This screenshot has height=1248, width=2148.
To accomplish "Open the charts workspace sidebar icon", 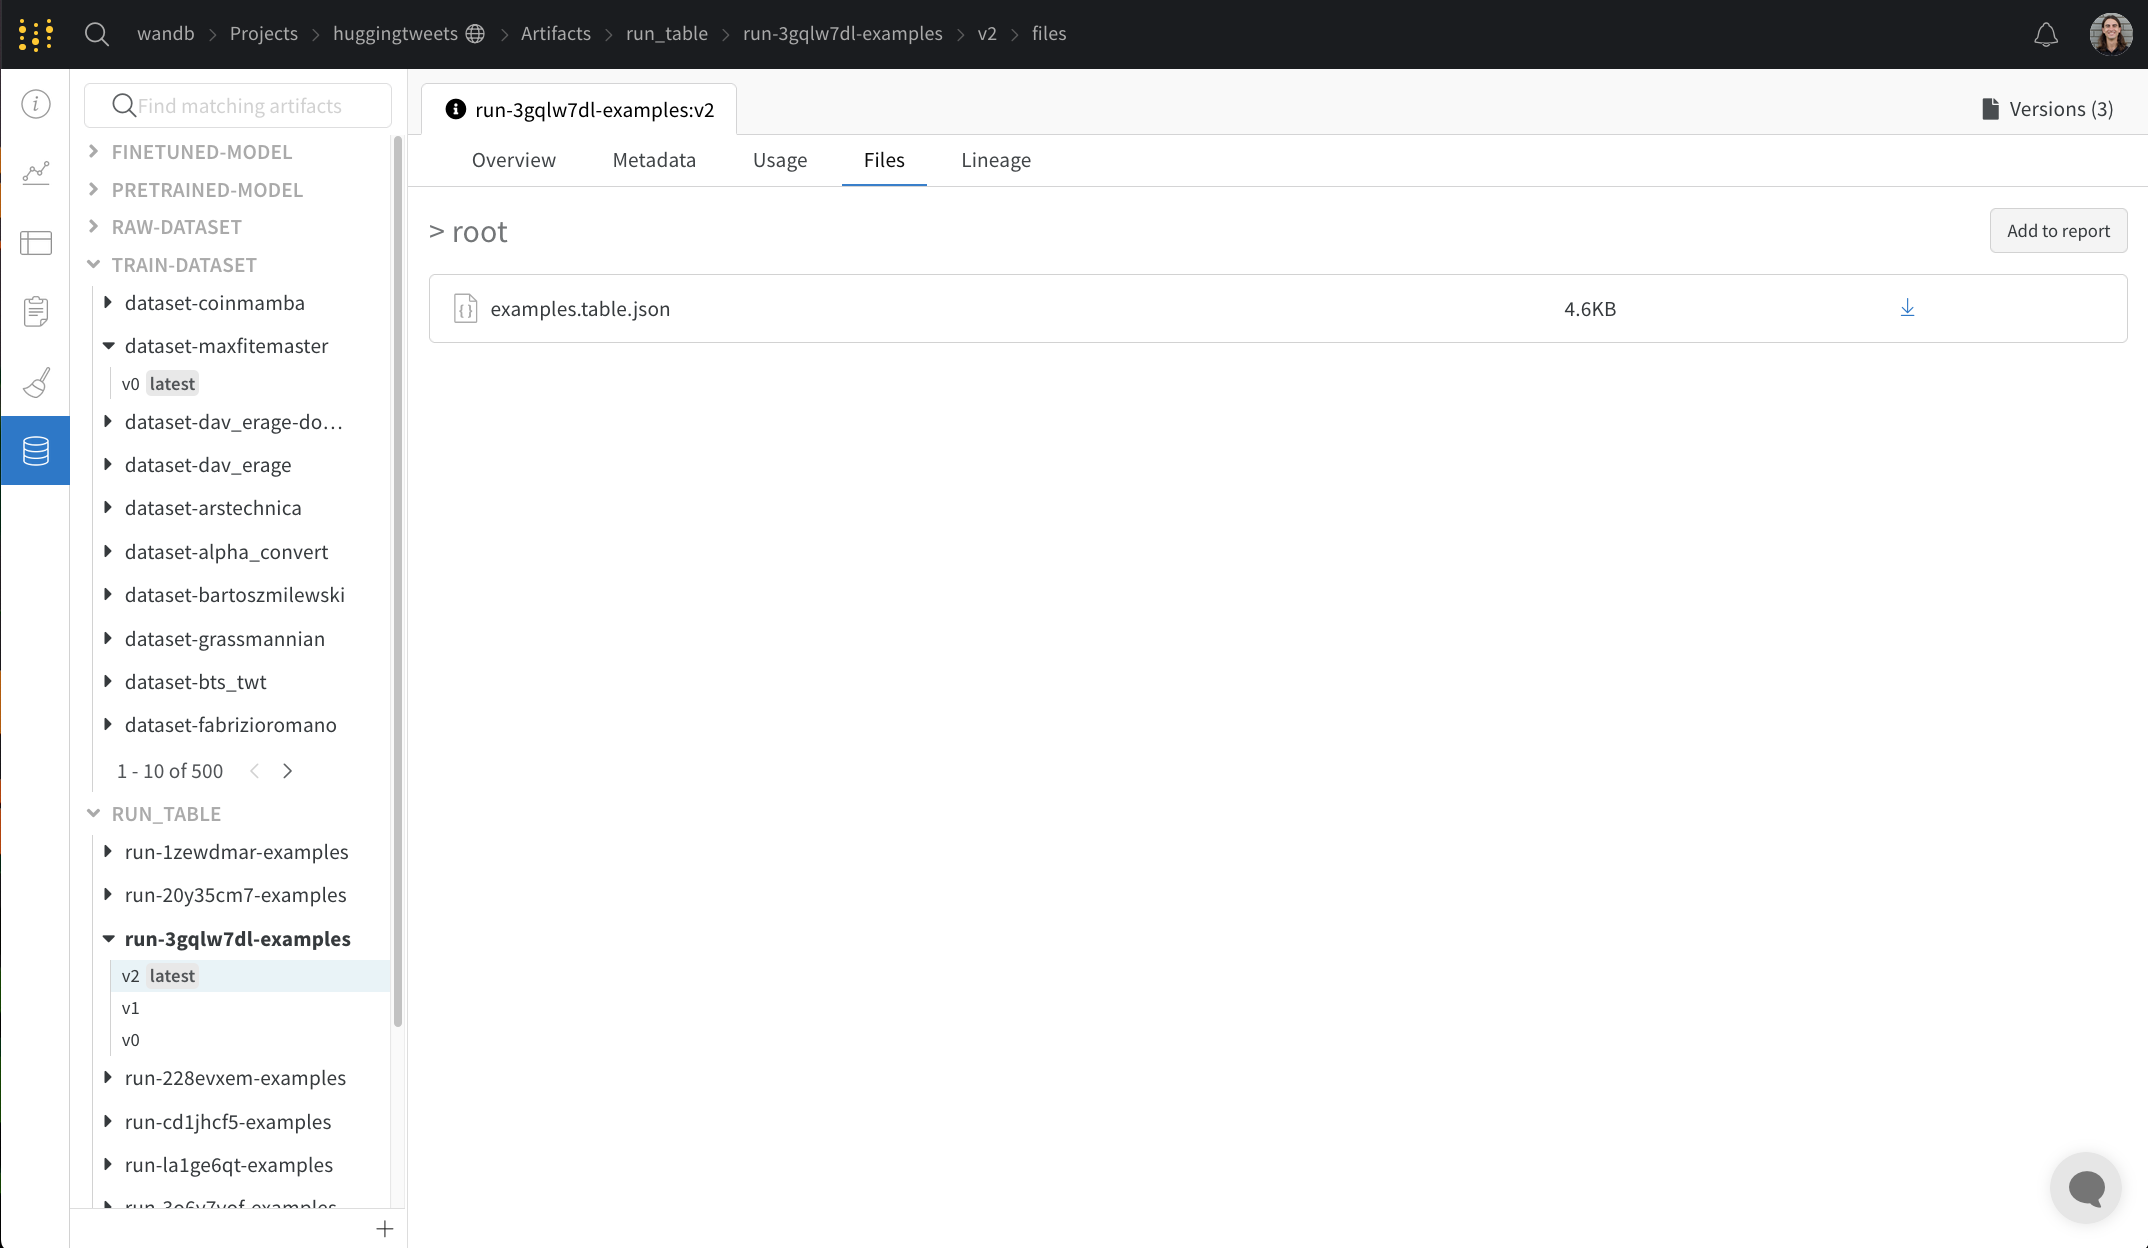I will coord(36,173).
